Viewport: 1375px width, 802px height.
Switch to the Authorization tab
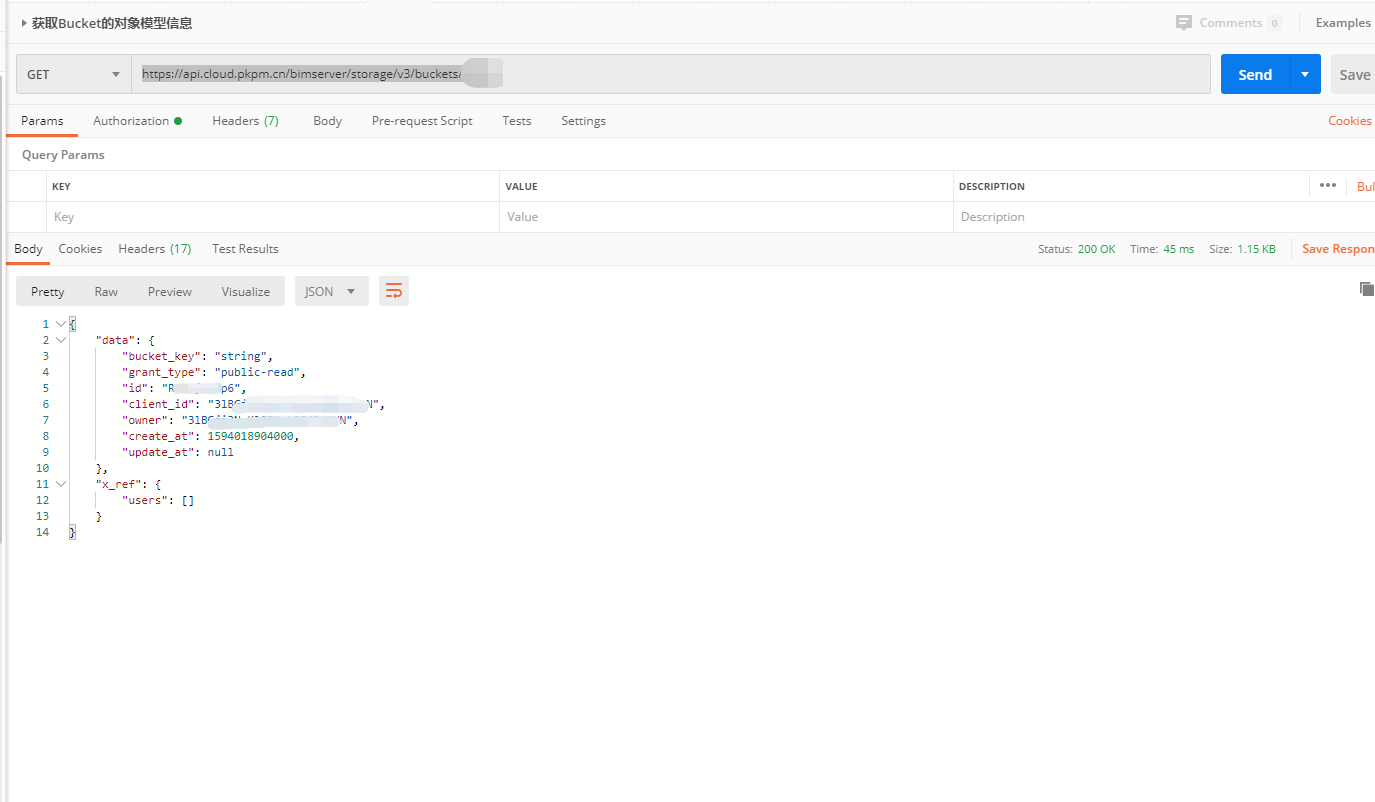(x=137, y=121)
